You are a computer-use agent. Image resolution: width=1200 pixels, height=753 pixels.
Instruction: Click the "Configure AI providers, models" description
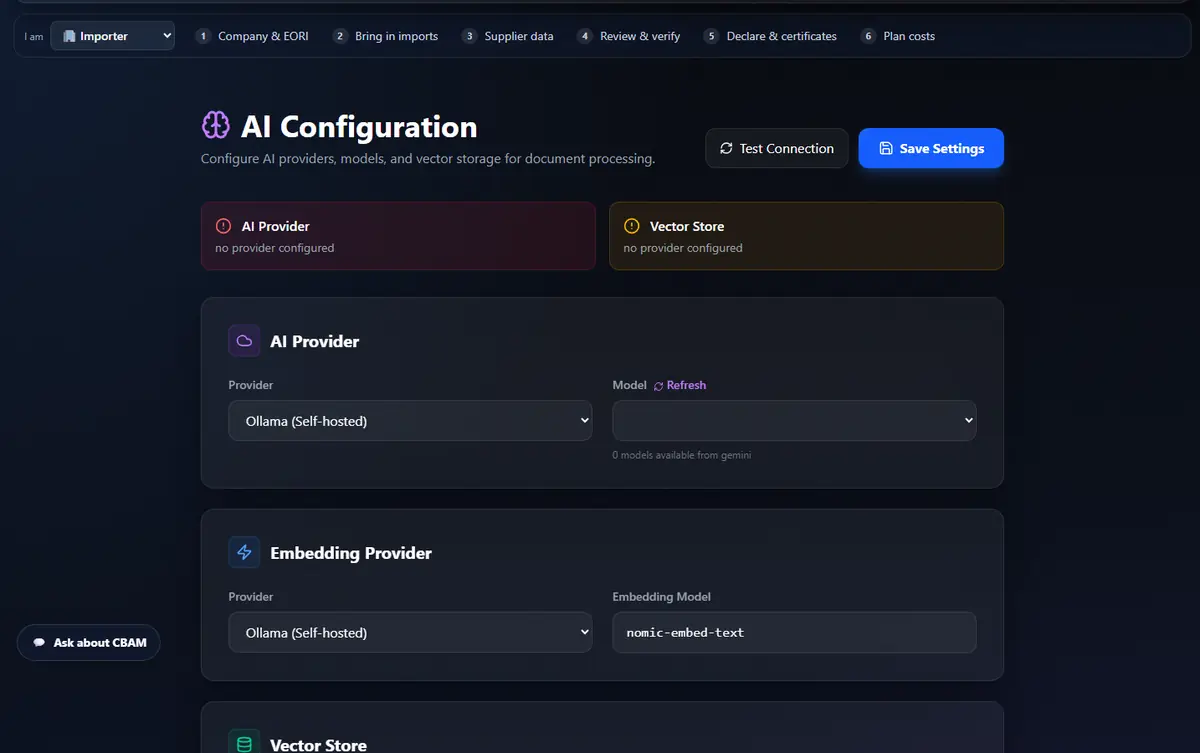pyautogui.click(x=428, y=159)
